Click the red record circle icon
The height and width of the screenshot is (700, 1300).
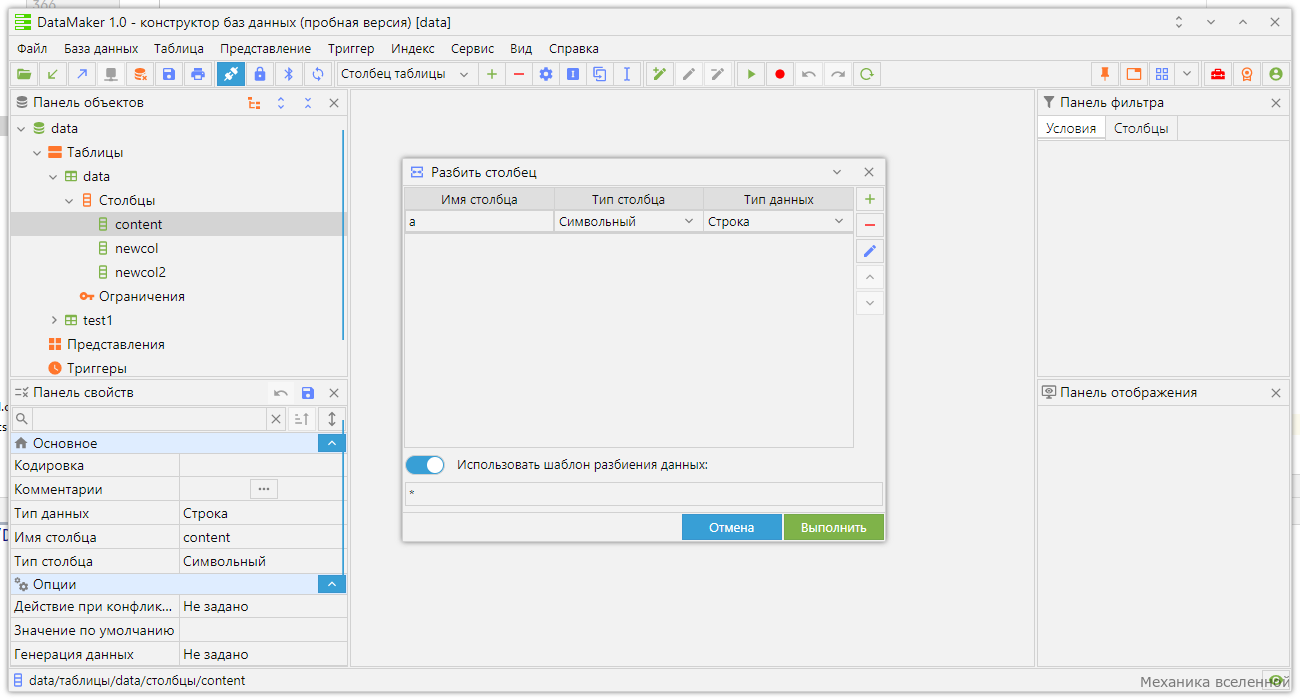(x=779, y=74)
